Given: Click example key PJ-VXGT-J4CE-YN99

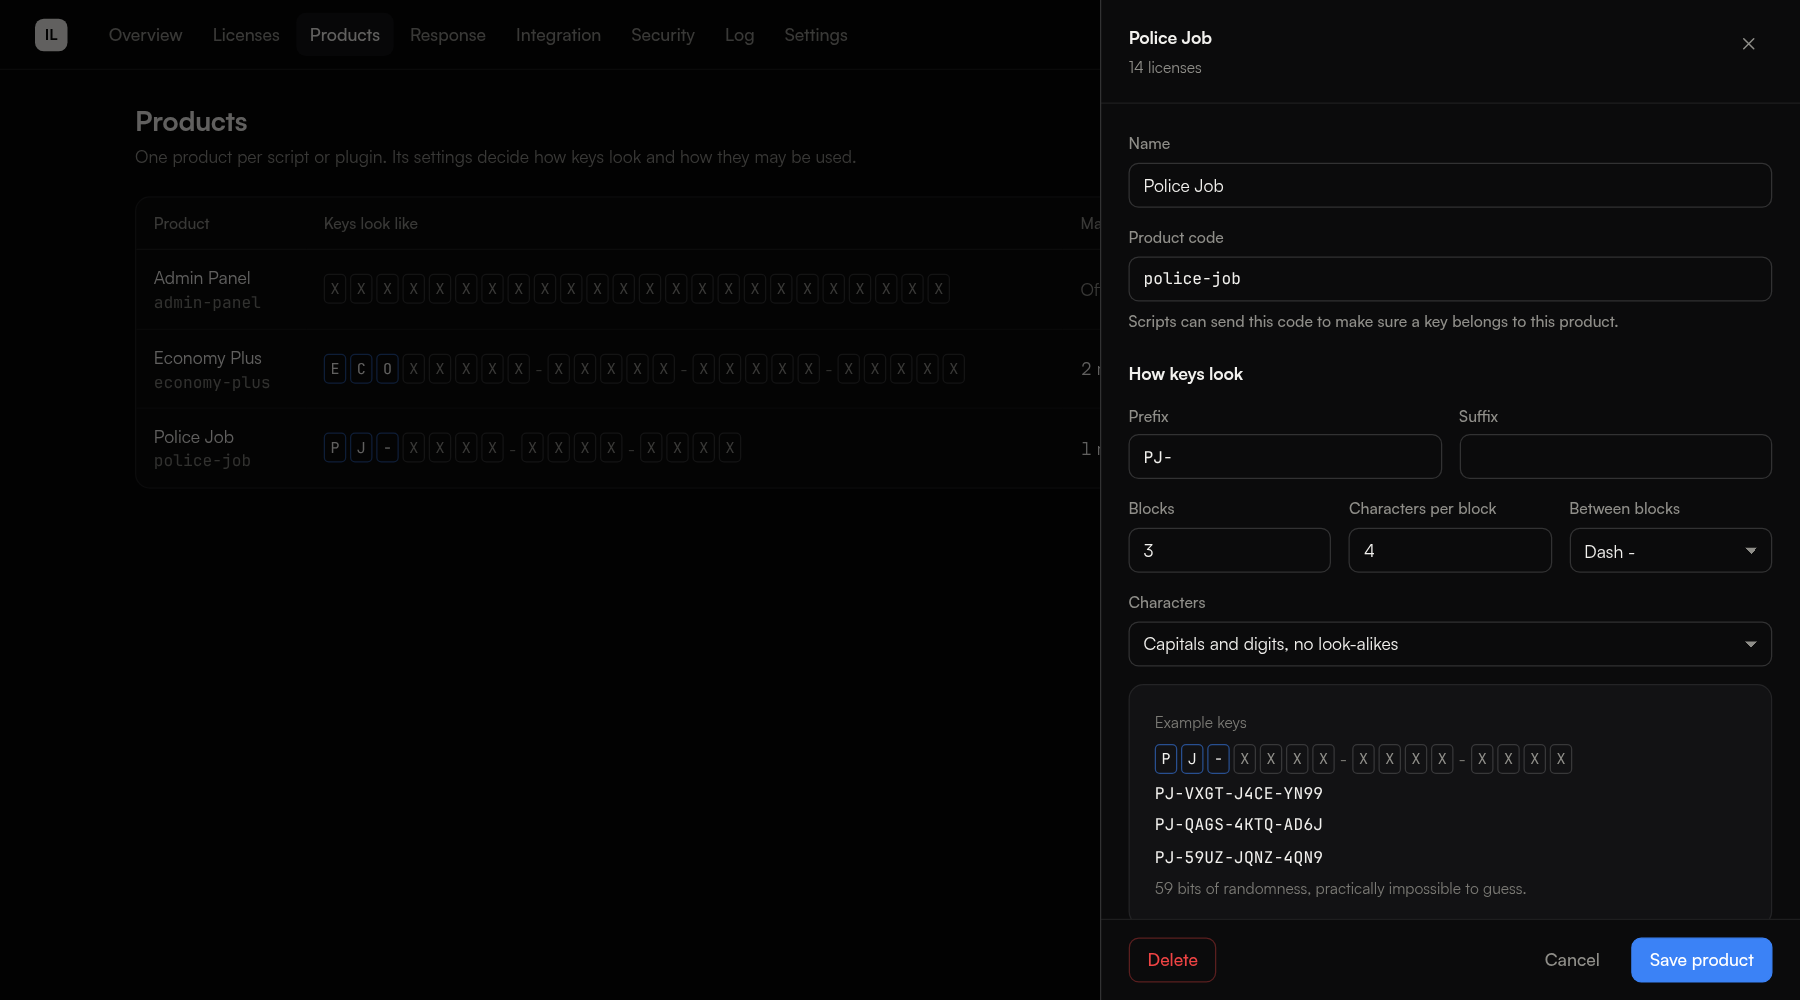Looking at the screenshot, I should (x=1238, y=794).
